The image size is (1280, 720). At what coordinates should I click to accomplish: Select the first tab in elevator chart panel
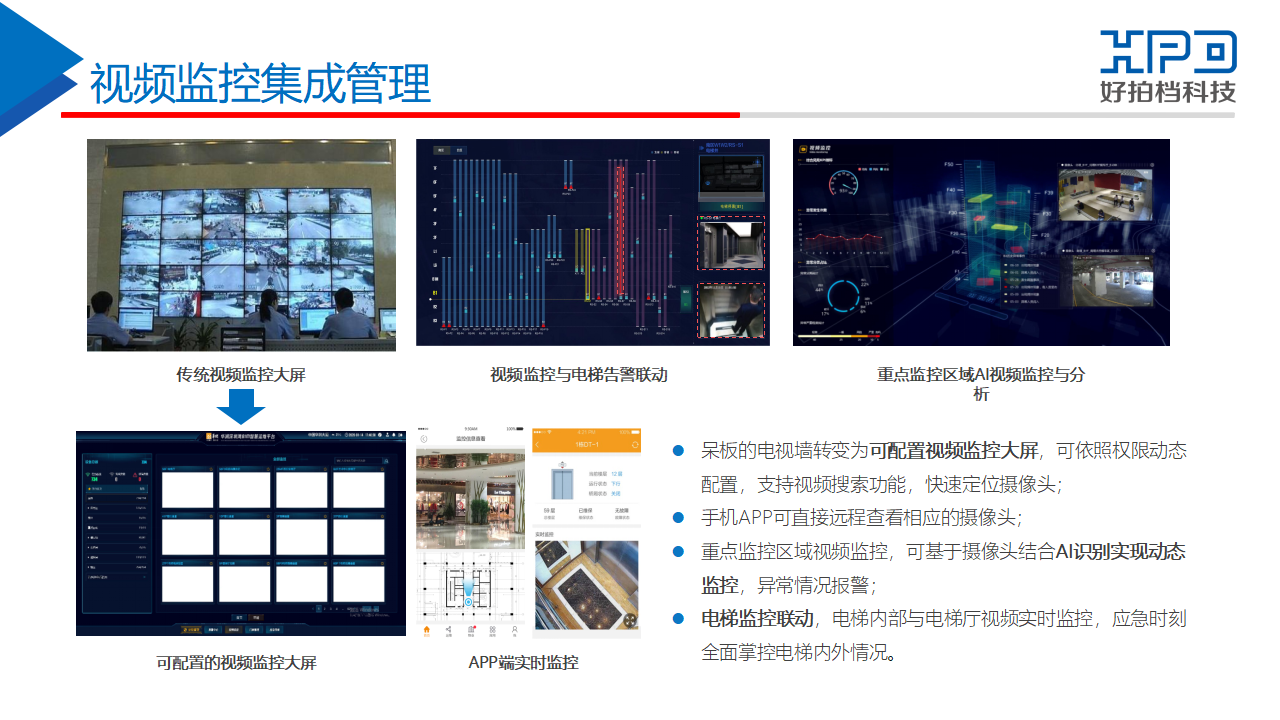[441, 150]
